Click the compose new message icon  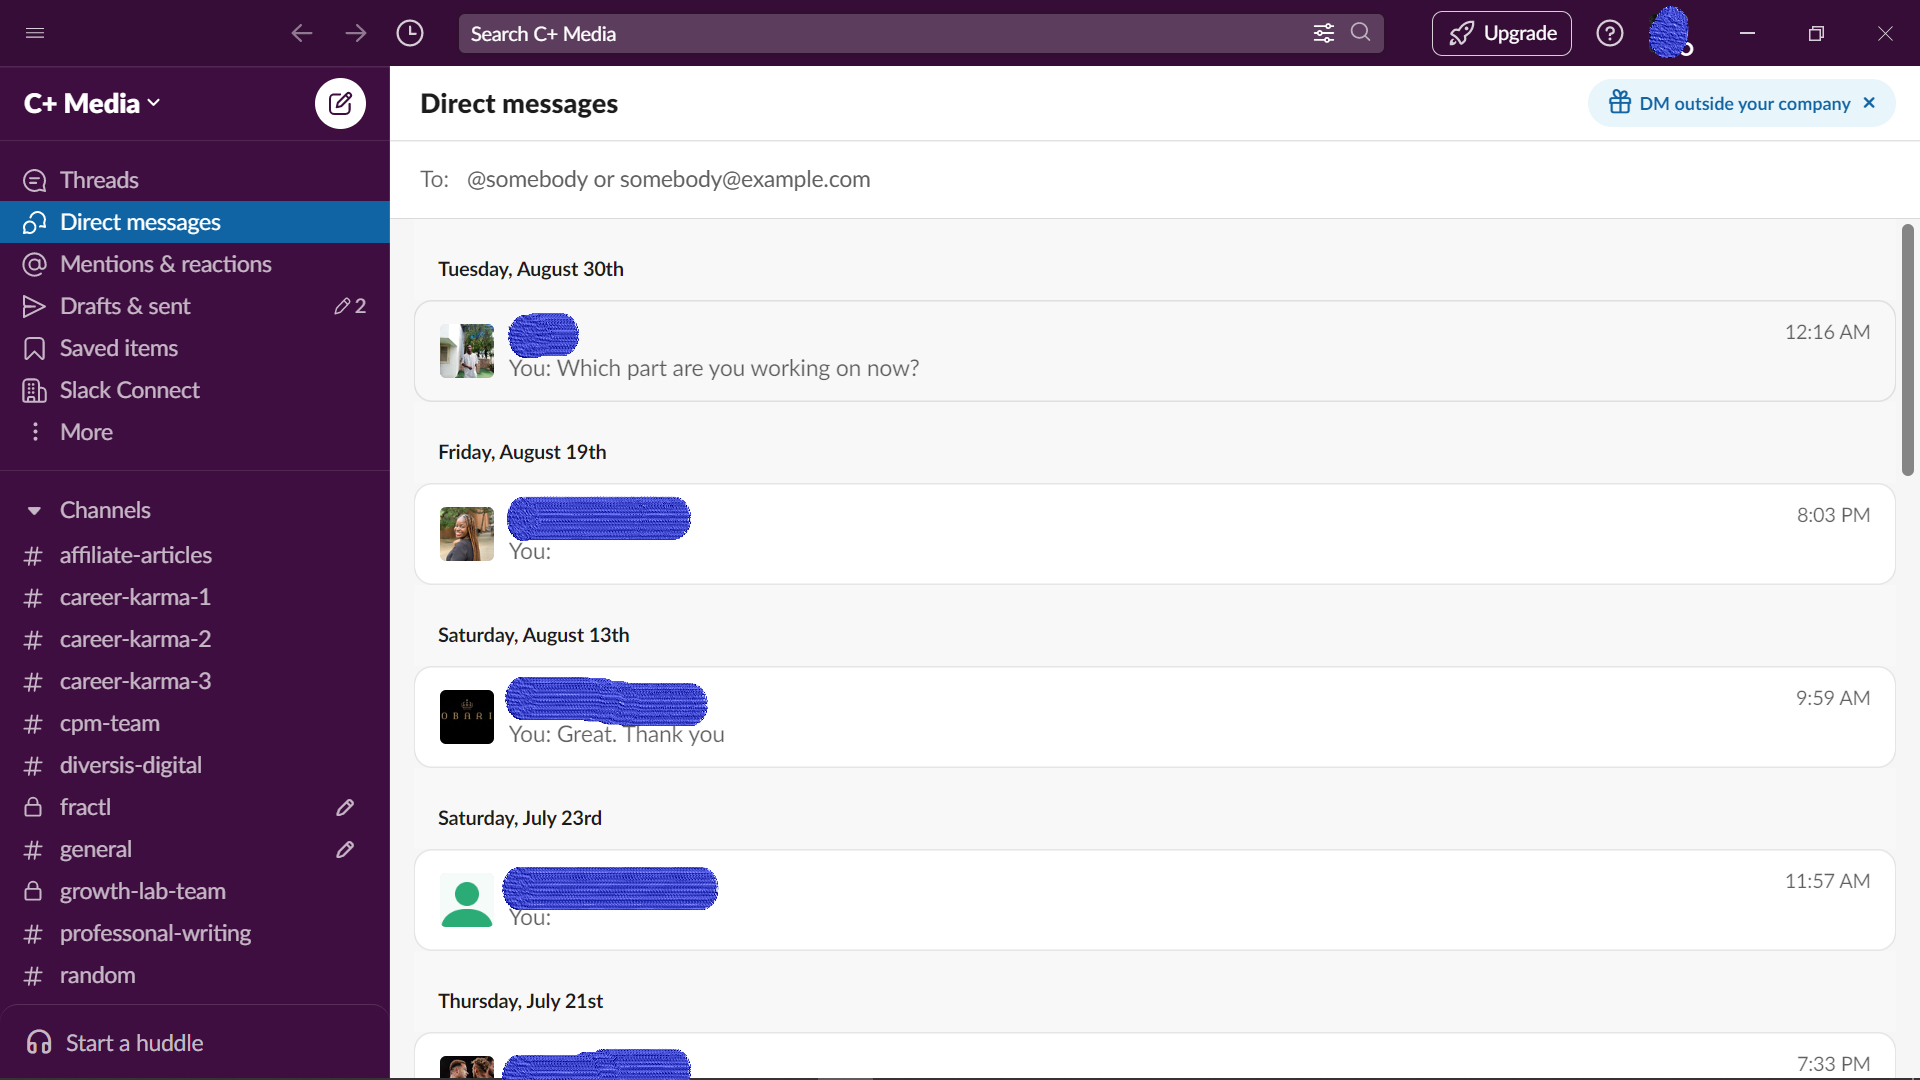pyautogui.click(x=338, y=103)
